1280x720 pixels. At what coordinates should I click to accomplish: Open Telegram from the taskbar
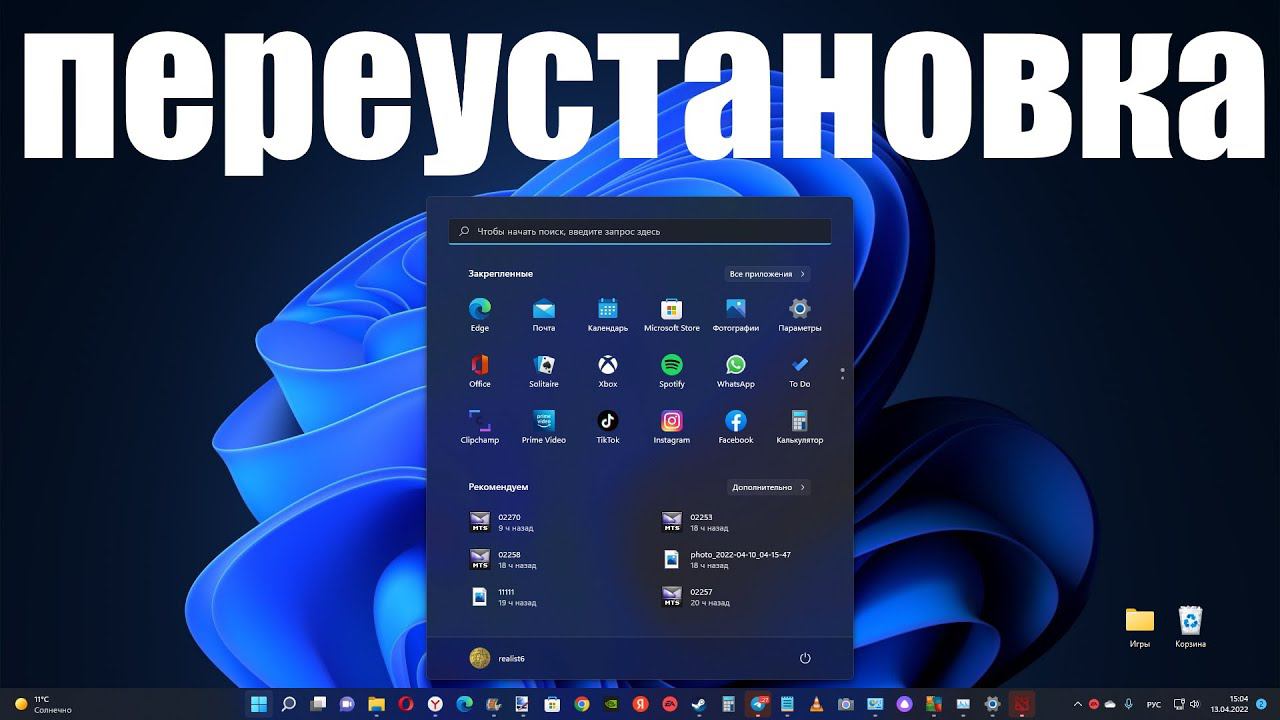tap(758, 704)
